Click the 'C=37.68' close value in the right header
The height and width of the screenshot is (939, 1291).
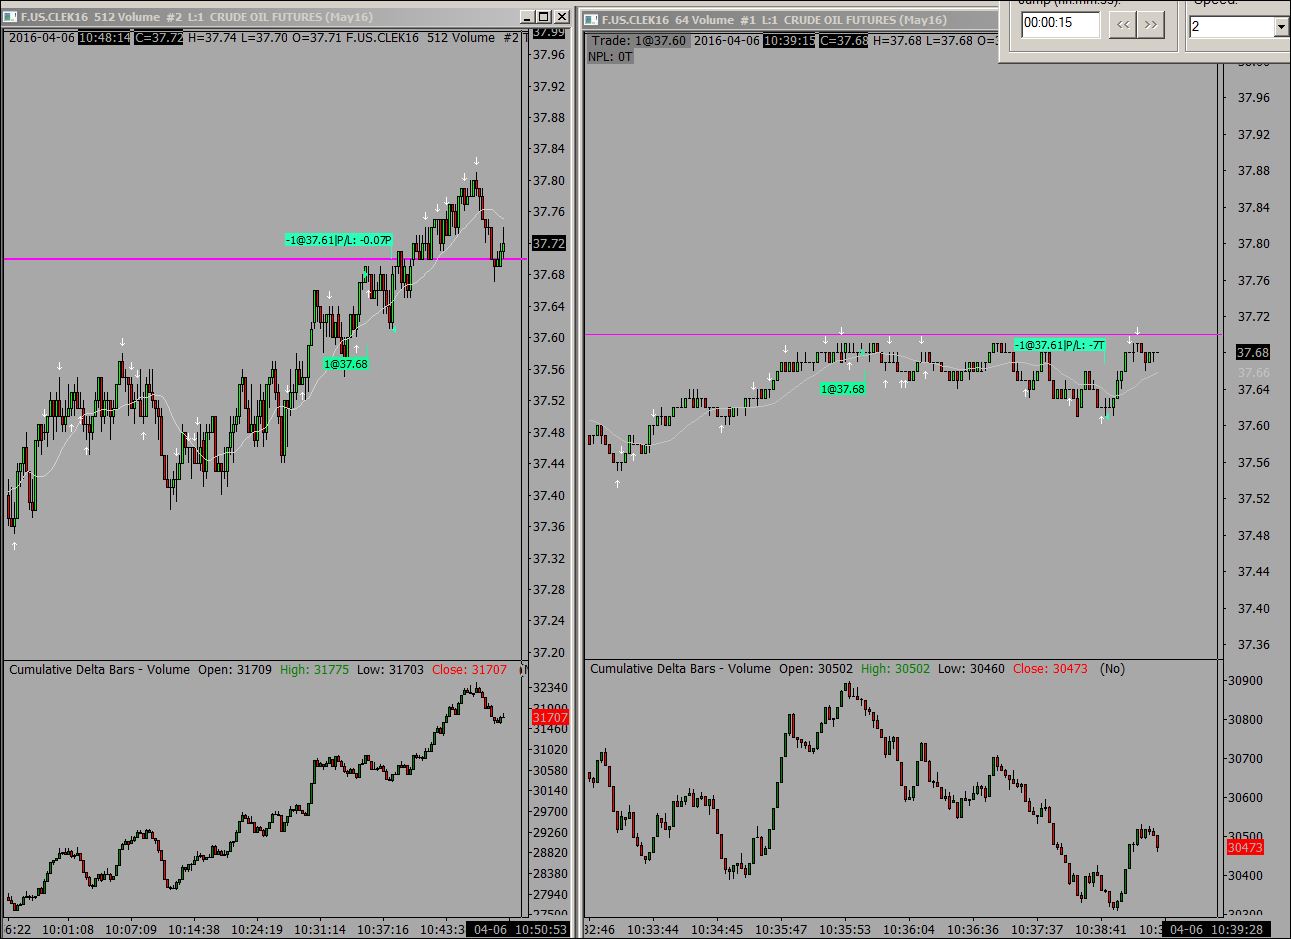click(x=843, y=41)
